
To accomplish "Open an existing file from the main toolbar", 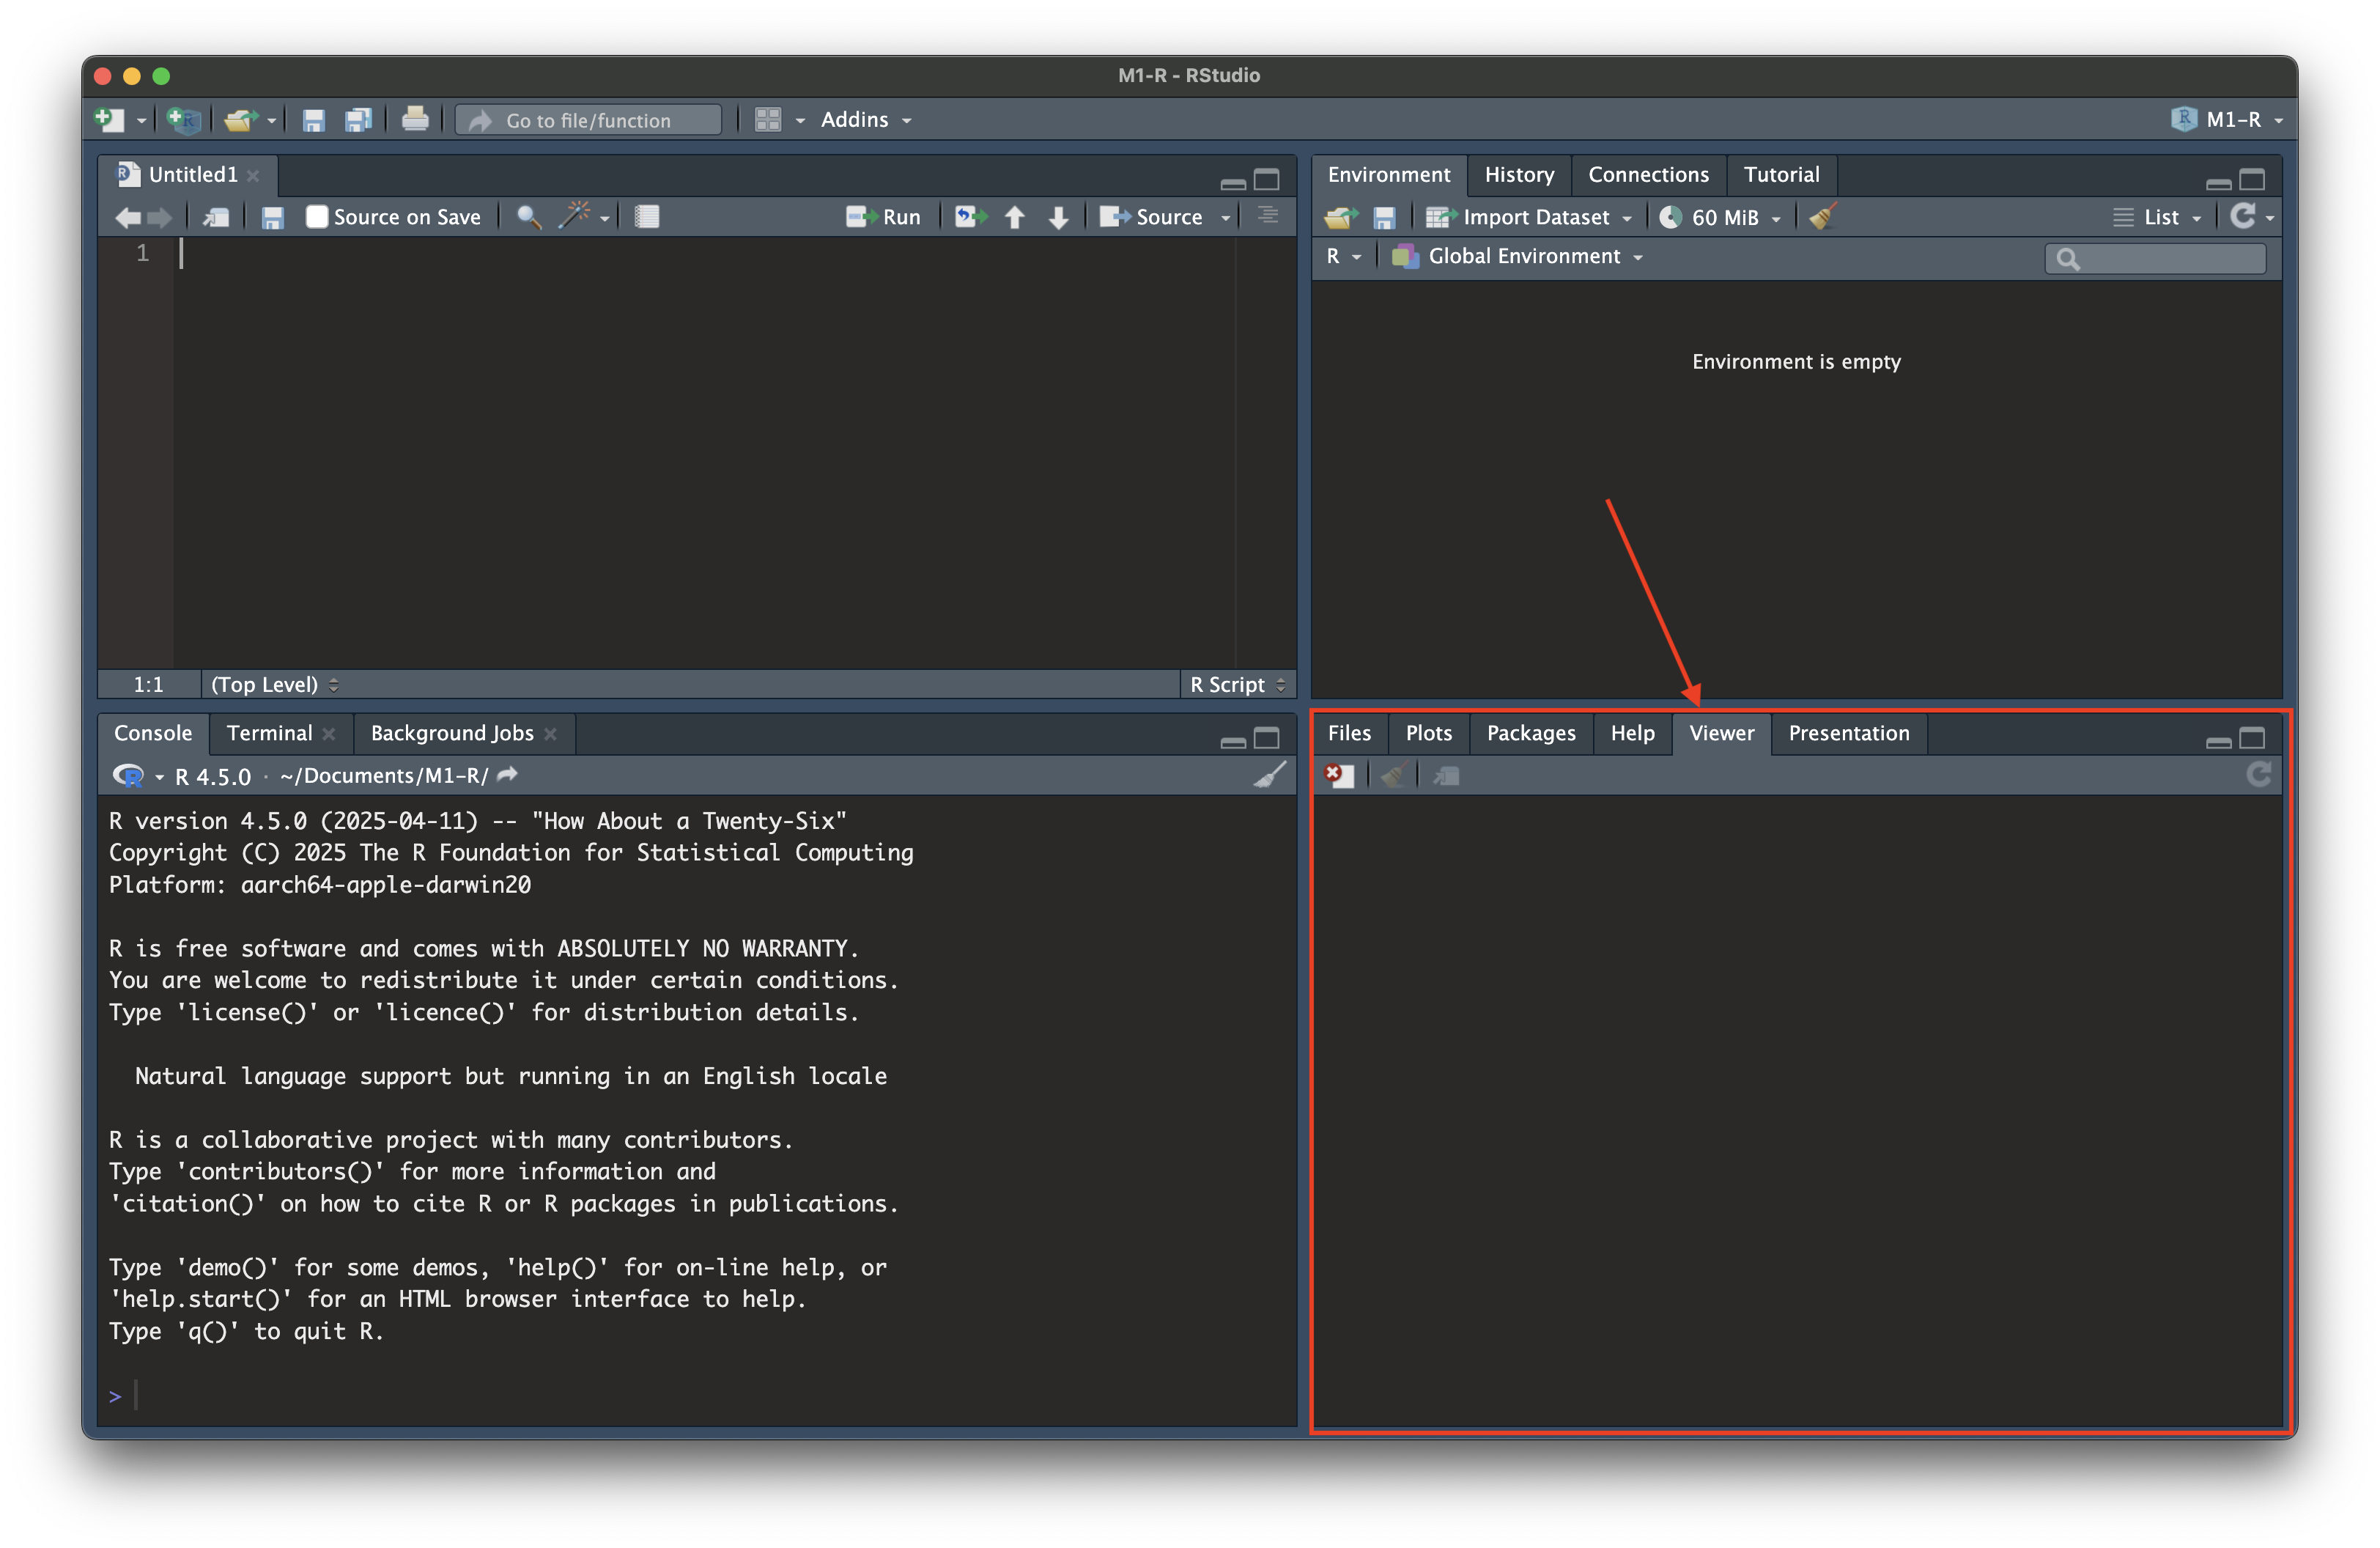I will (x=241, y=120).
